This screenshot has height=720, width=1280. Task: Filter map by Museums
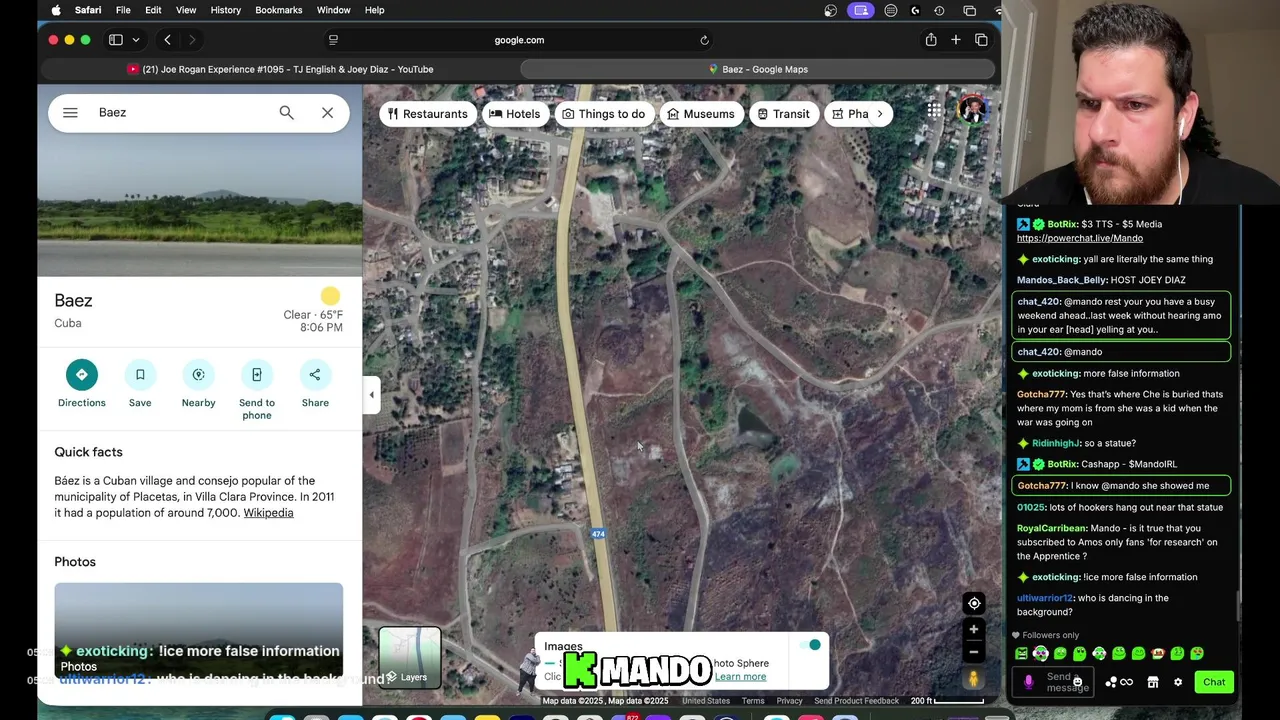pyautogui.click(x=701, y=114)
